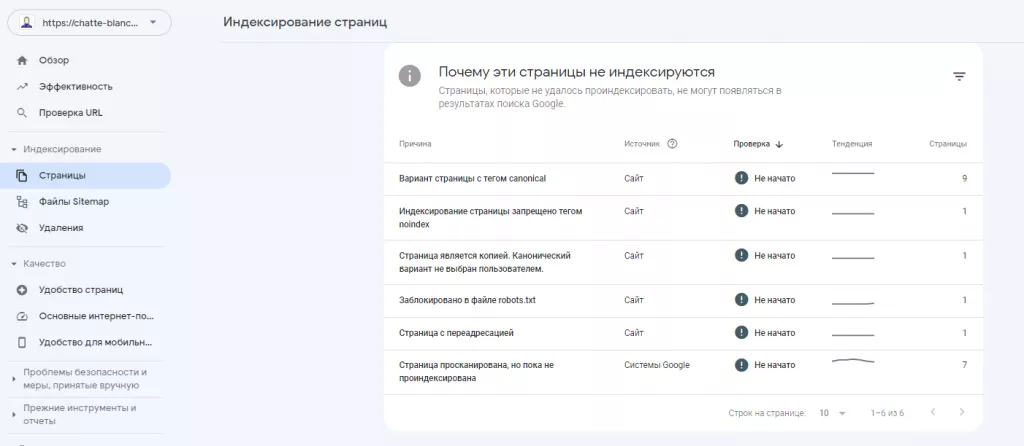Collapse the Качество sidebar section
1024x446 pixels.
tap(14, 264)
